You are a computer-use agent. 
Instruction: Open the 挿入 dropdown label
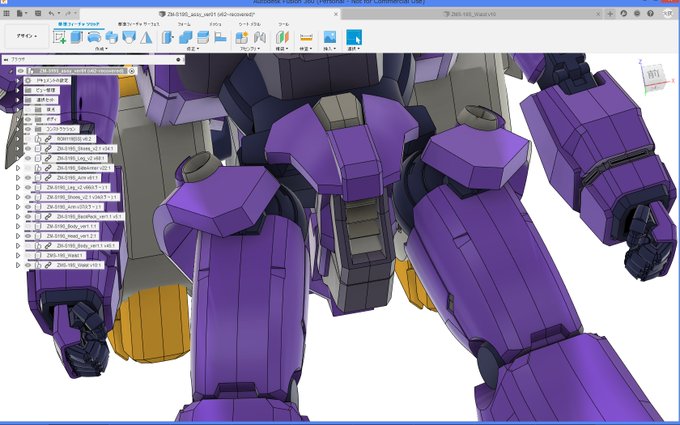[x=330, y=49]
